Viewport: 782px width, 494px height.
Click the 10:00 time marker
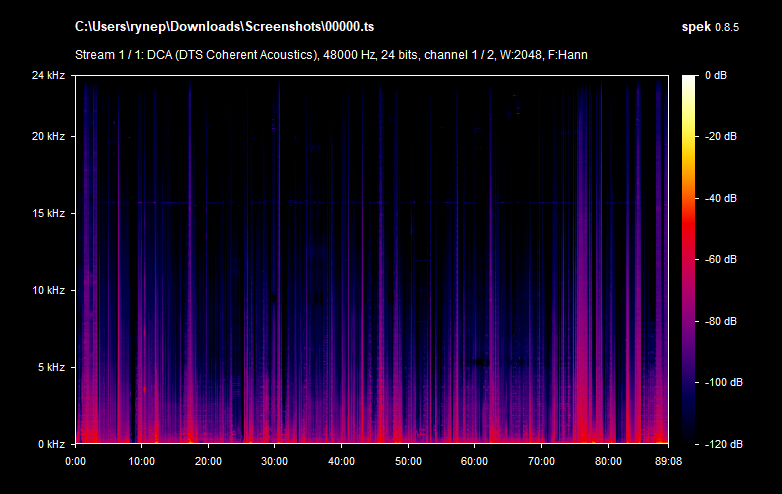point(142,461)
